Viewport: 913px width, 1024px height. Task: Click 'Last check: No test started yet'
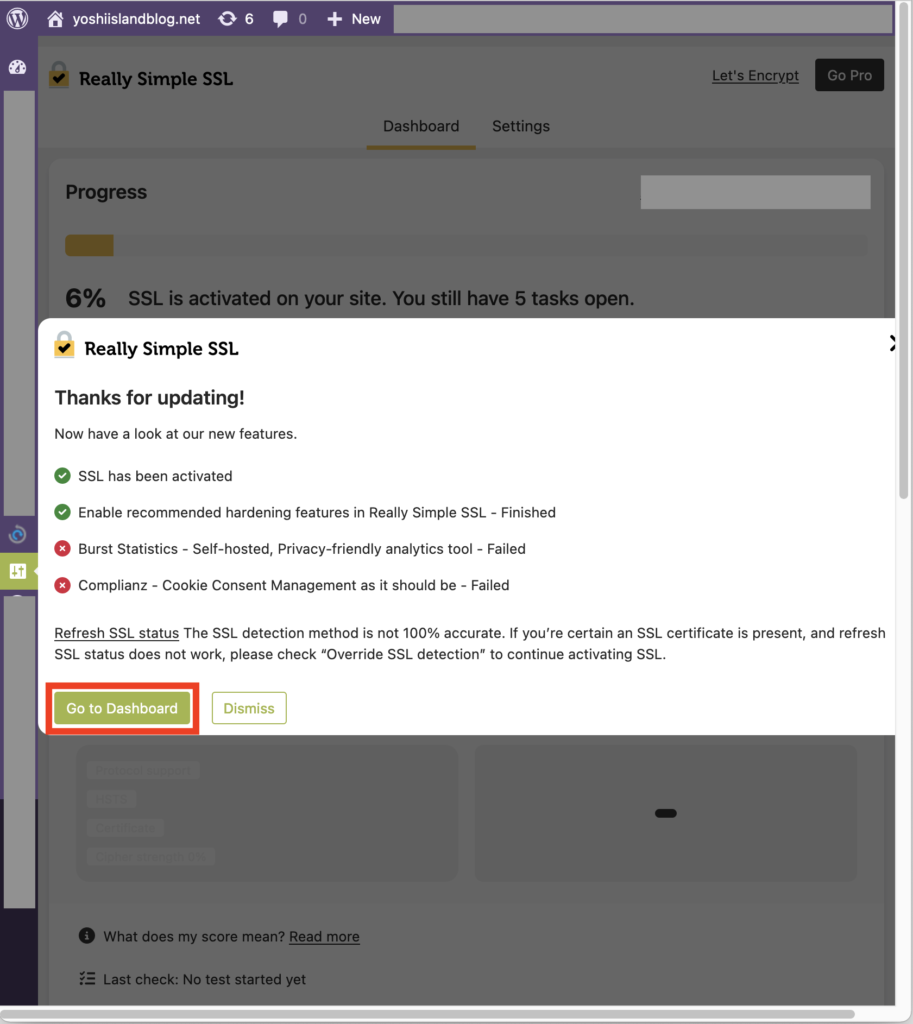pos(204,979)
